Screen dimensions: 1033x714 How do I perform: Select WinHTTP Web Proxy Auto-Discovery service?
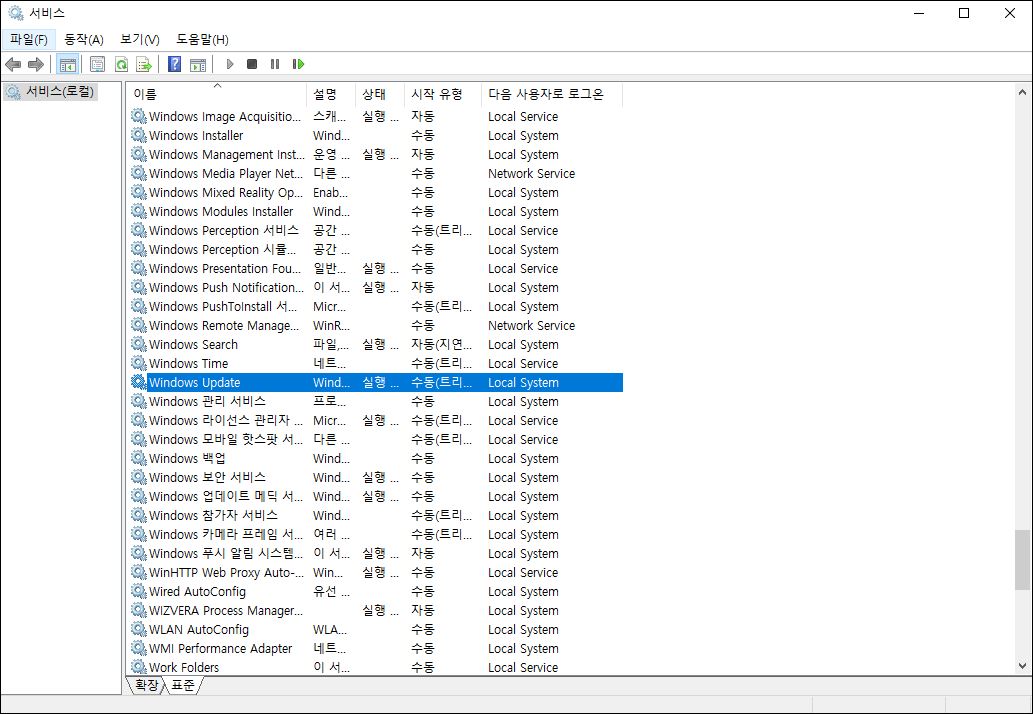pos(376,573)
